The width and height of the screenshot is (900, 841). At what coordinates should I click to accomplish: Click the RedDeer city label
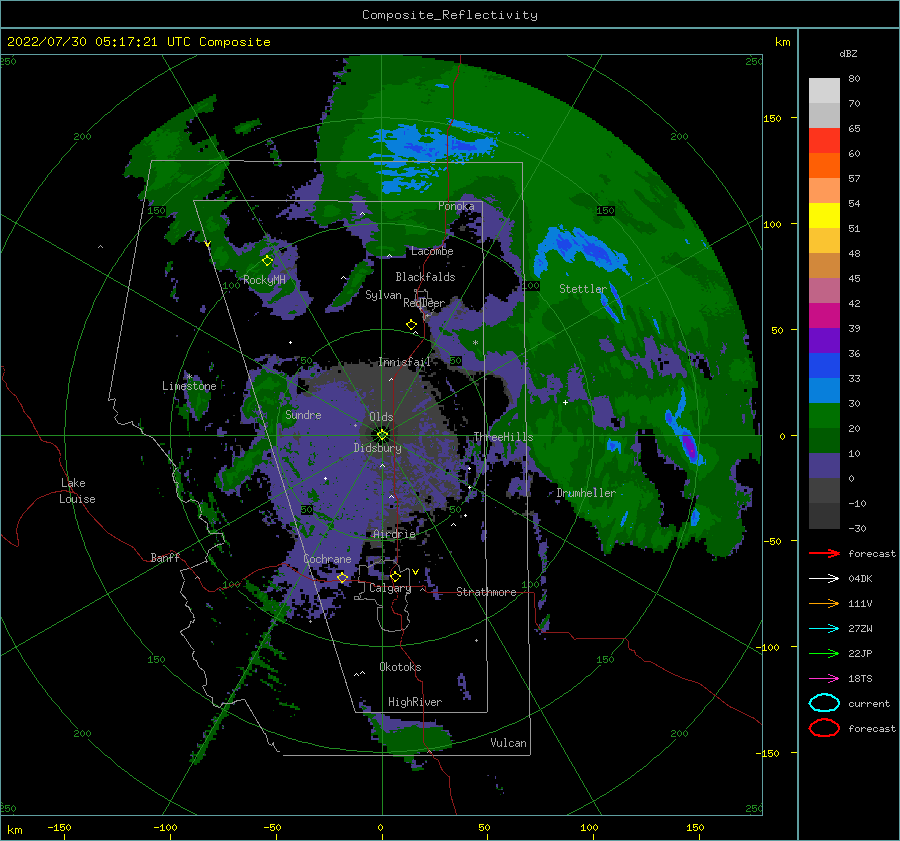[424, 303]
